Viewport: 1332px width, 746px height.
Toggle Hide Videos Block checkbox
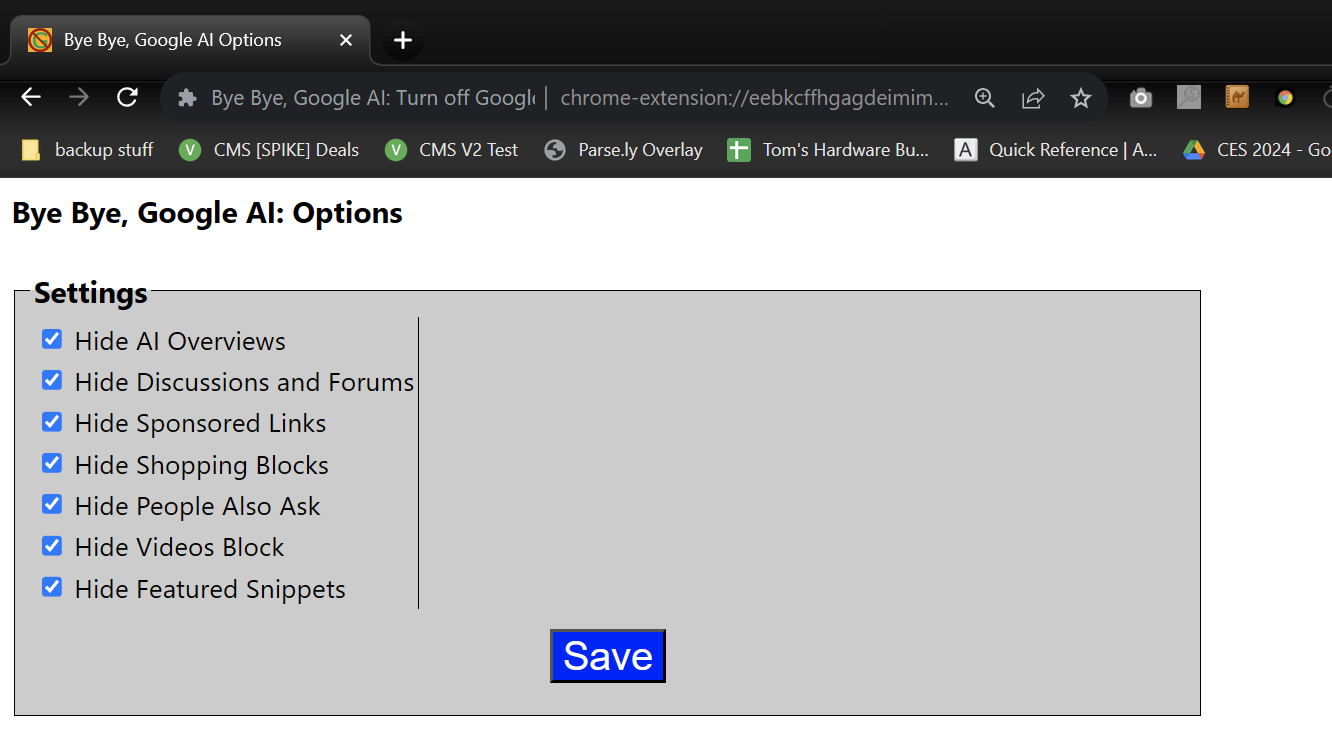pyautogui.click(x=52, y=546)
